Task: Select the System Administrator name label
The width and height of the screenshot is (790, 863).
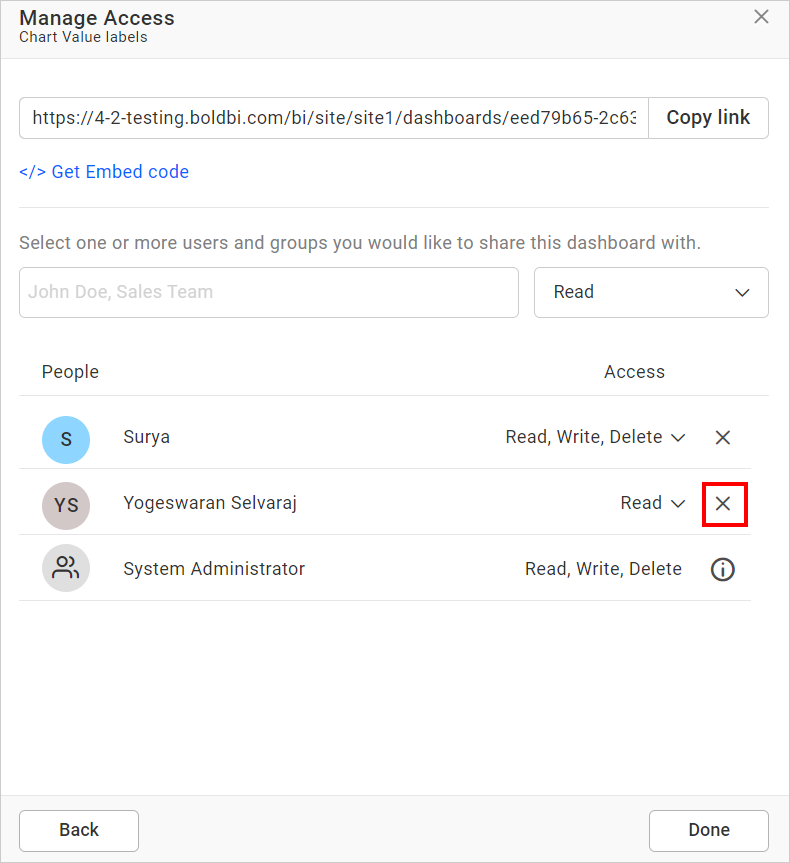Action: click(214, 569)
